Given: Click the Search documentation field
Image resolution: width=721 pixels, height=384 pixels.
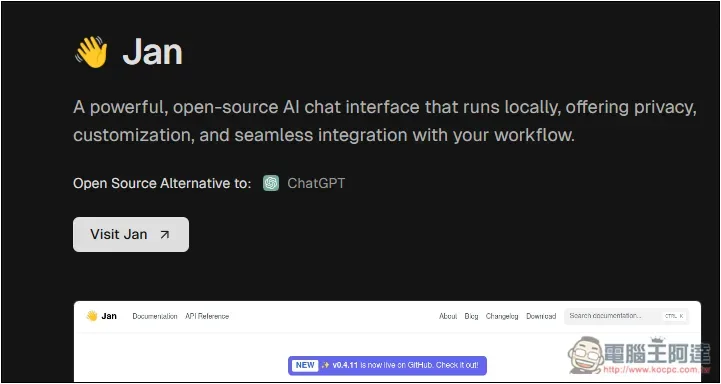Looking at the screenshot, I should [x=626, y=316].
